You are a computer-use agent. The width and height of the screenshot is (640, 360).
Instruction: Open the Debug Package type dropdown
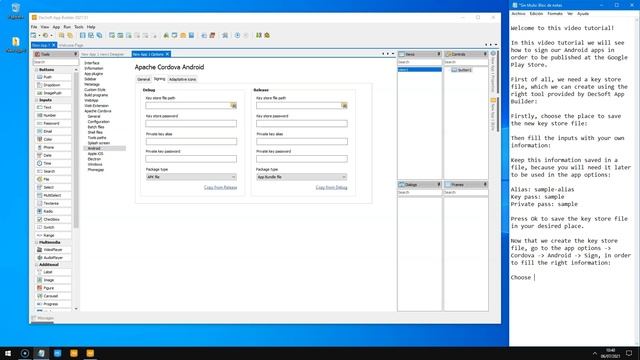click(191, 177)
